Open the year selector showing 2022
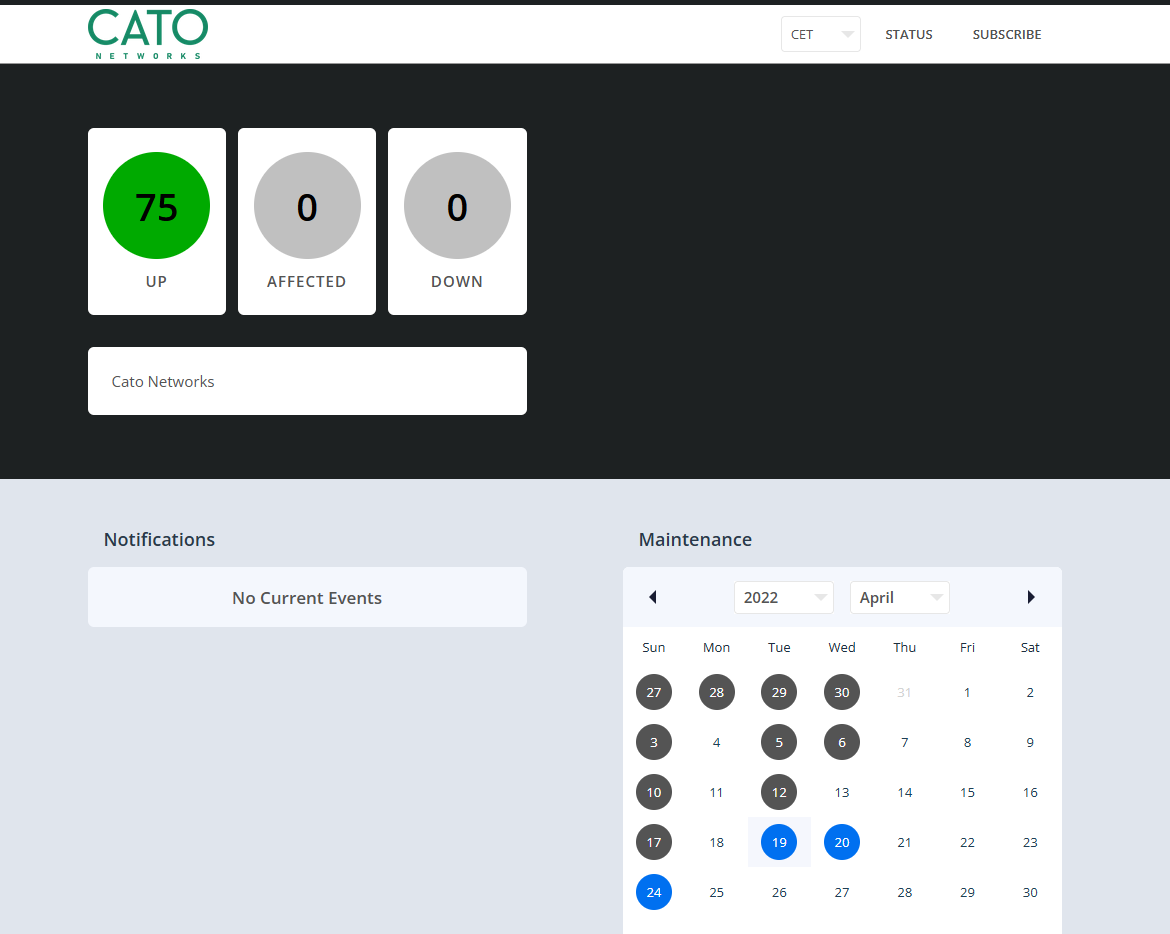 (x=783, y=597)
